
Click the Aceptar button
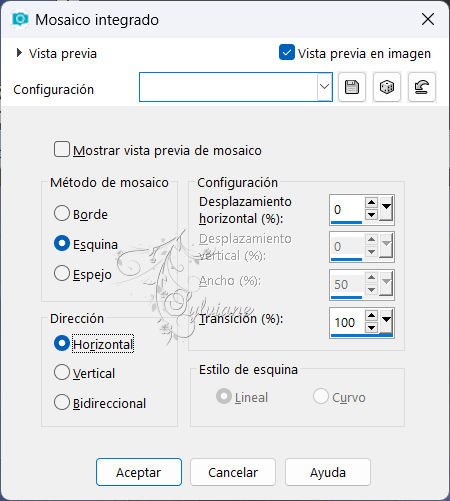[x=139, y=472]
